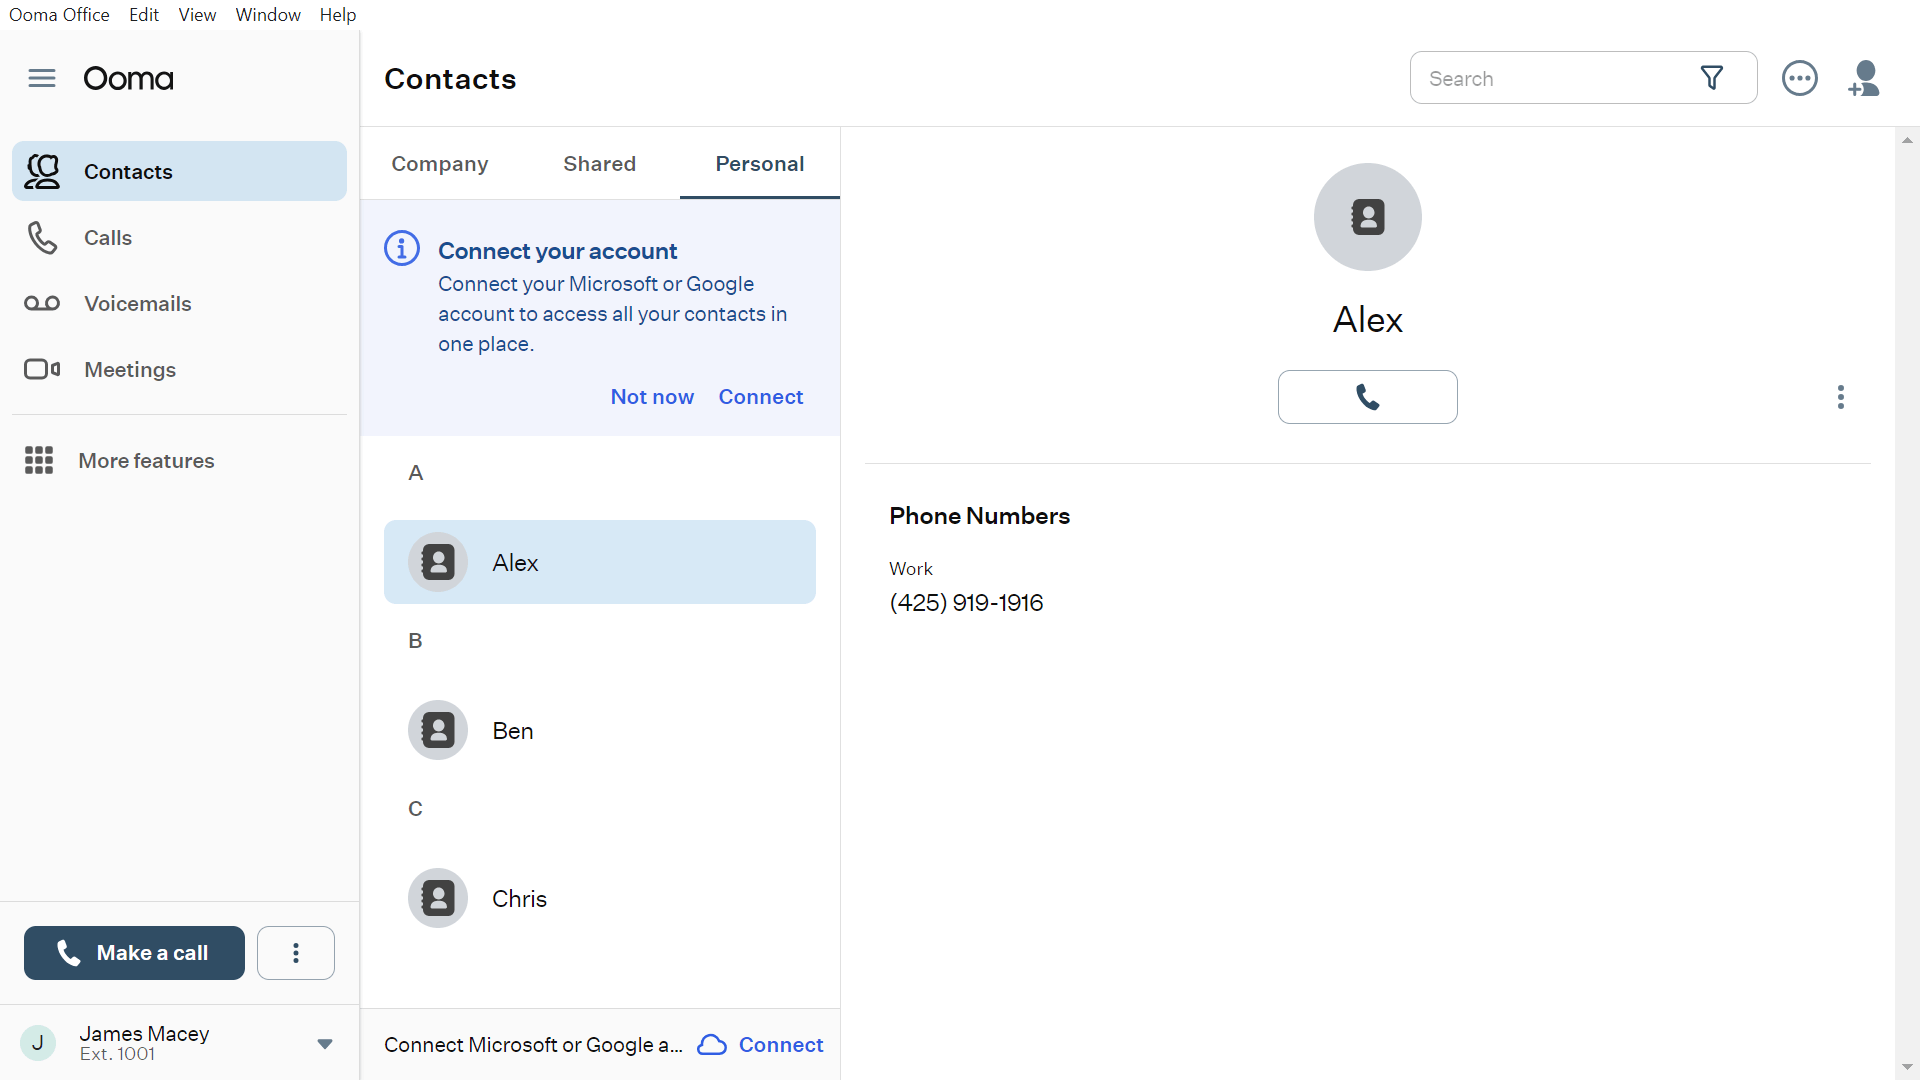Open the overflow menu next to Alex
Image resolution: width=1920 pixels, height=1080 pixels.
tap(1841, 397)
